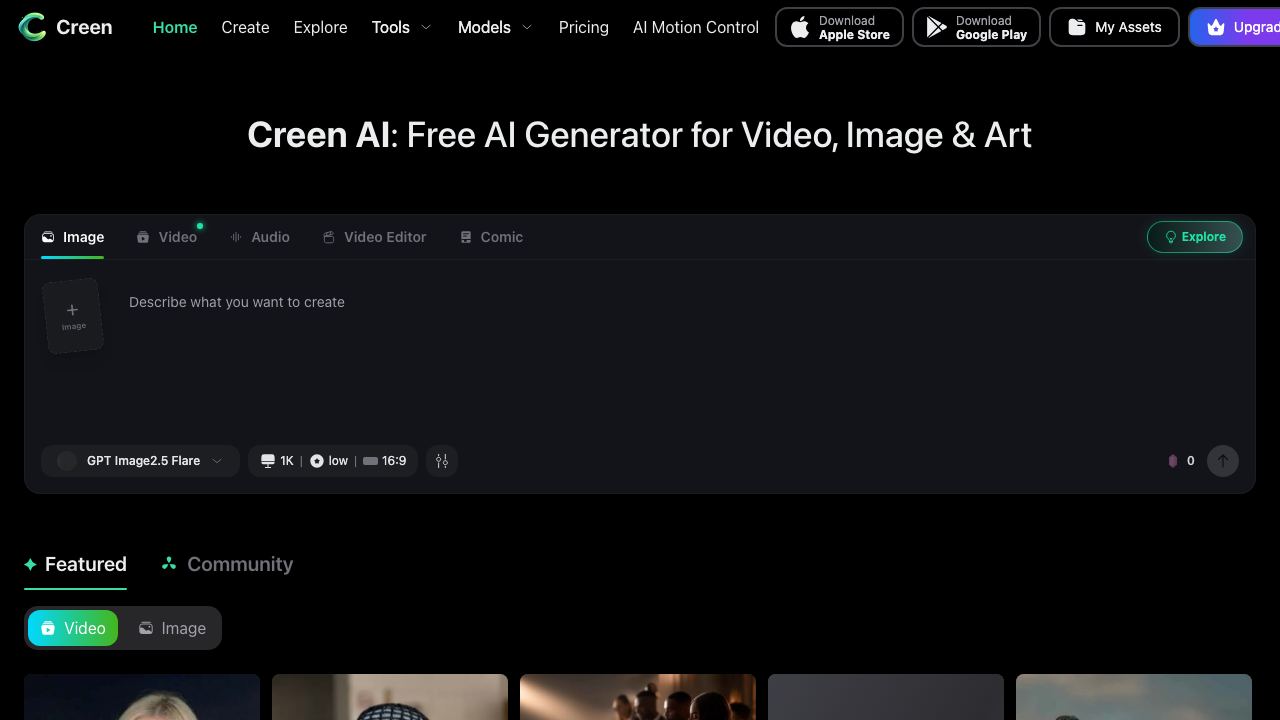Visit the Pricing page
Viewport: 1280px width, 720px height.
point(583,27)
